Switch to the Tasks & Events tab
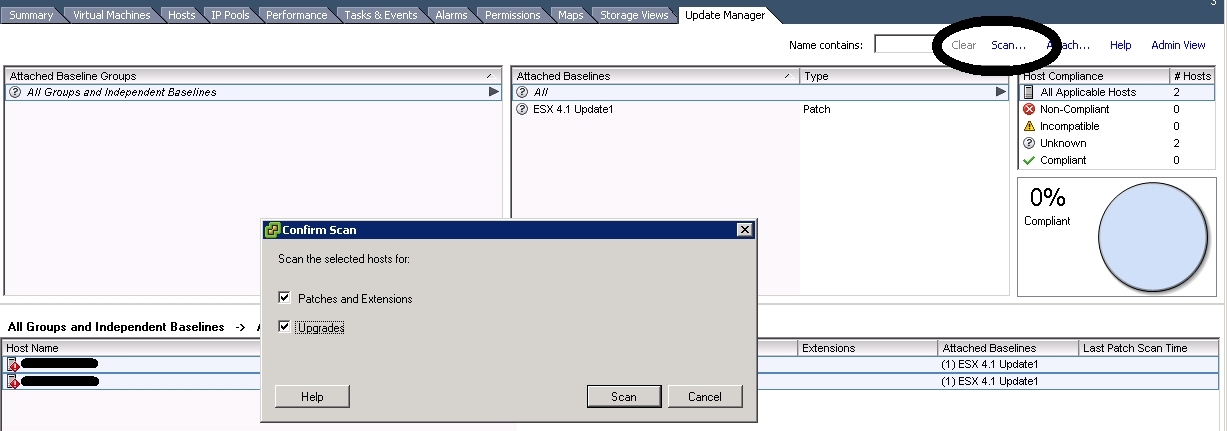 383,15
